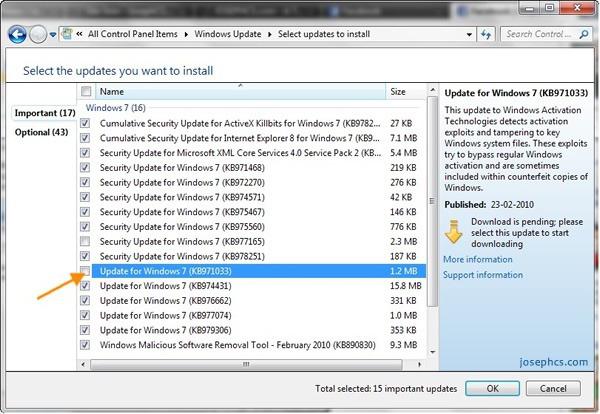Open the More information link
600x414 pixels.
pos(478,259)
